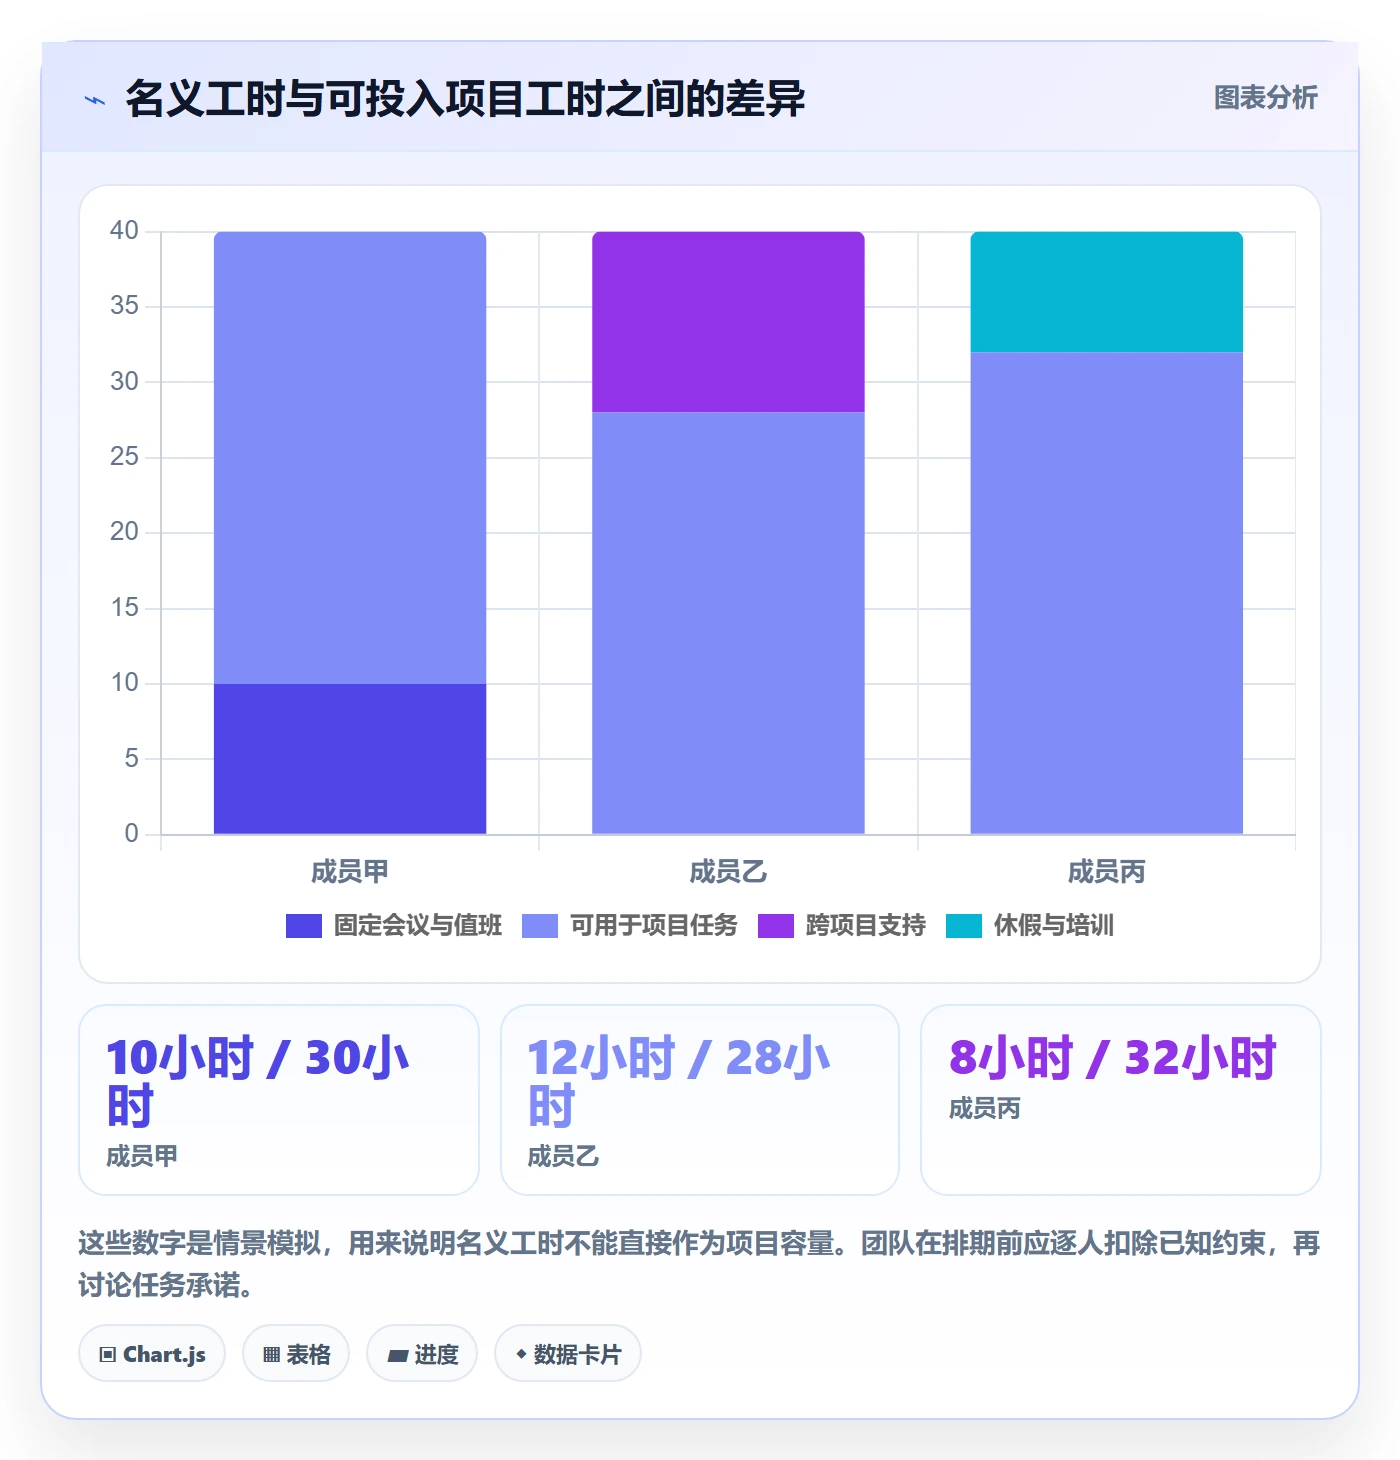1400x1460 pixels.
Task: Toggle the 固定会议与值班 legend swatch
Action: click(304, 926)
